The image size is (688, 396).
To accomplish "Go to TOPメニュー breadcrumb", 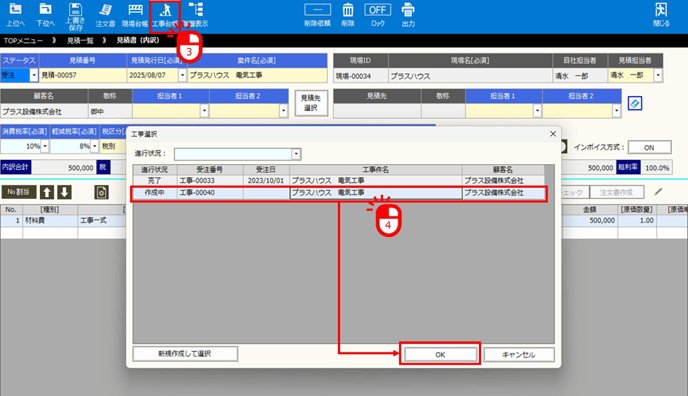I will (23, 40).
